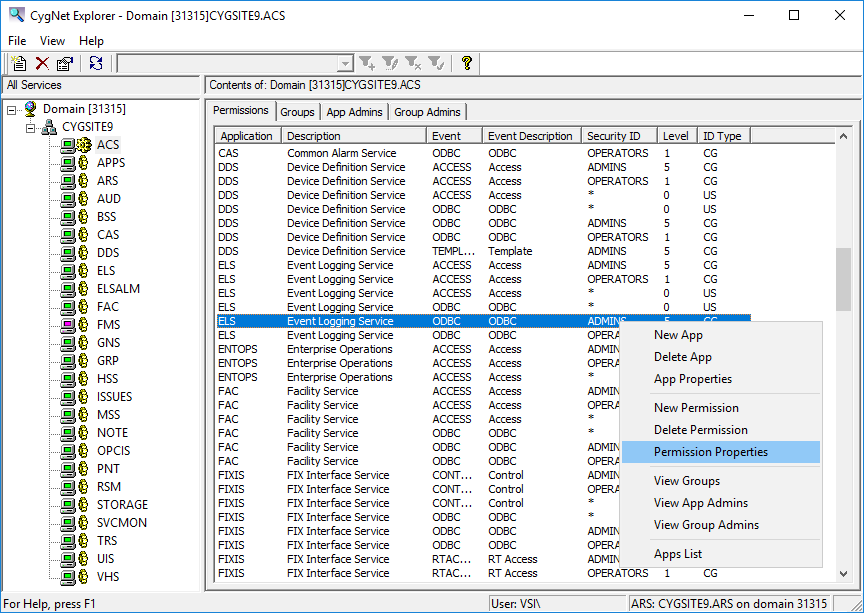Screen dimensions: 864x613
Task: Sort by the Security ID column header
Action: pyautogui.click(x=620, y=136)
